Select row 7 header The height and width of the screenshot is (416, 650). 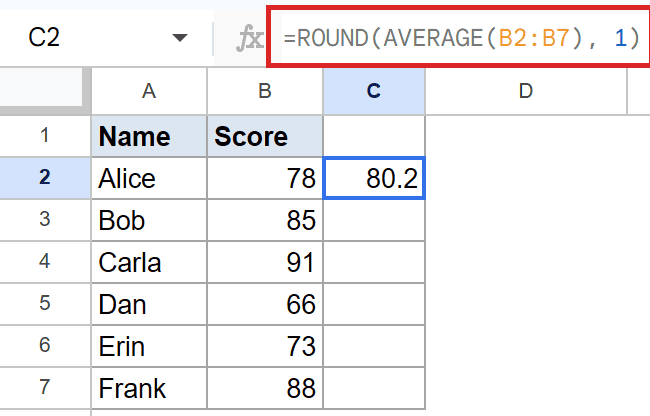tap(45, 387)
